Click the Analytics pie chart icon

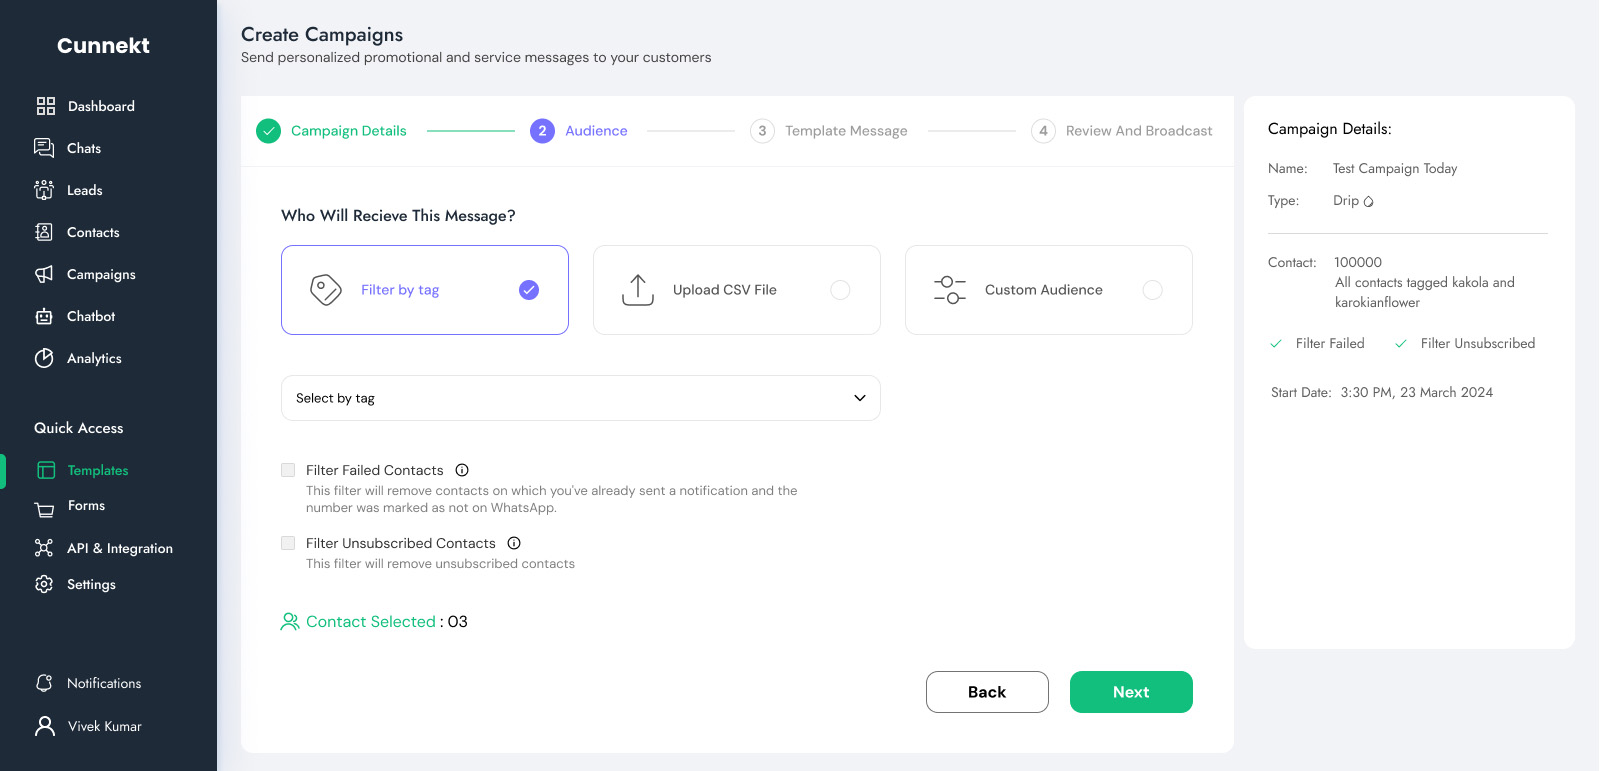coord(44,358)
